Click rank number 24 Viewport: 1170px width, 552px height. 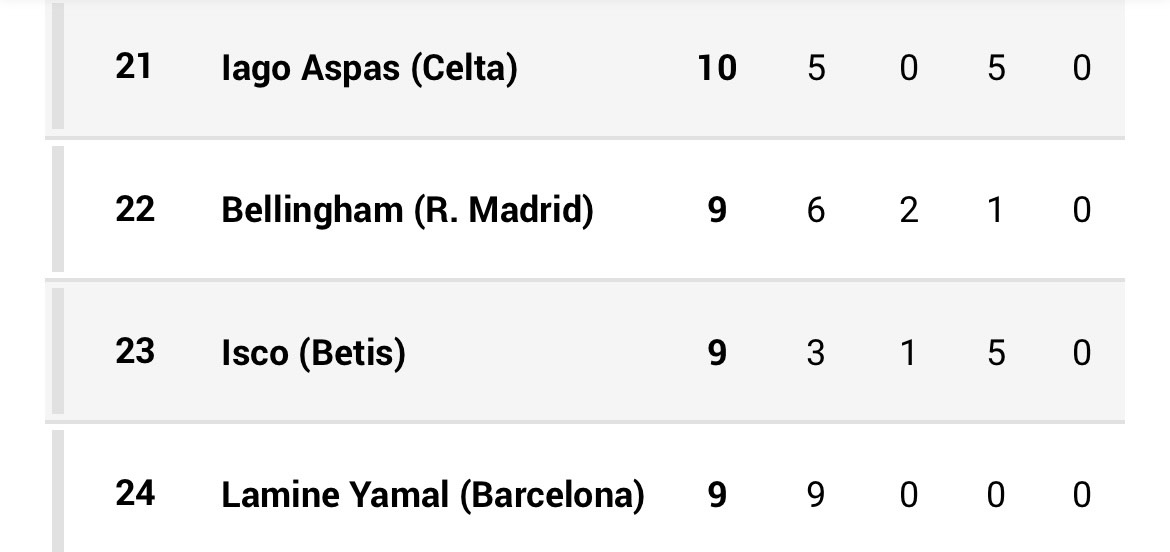pyautogui.click(x=134, y=494)
